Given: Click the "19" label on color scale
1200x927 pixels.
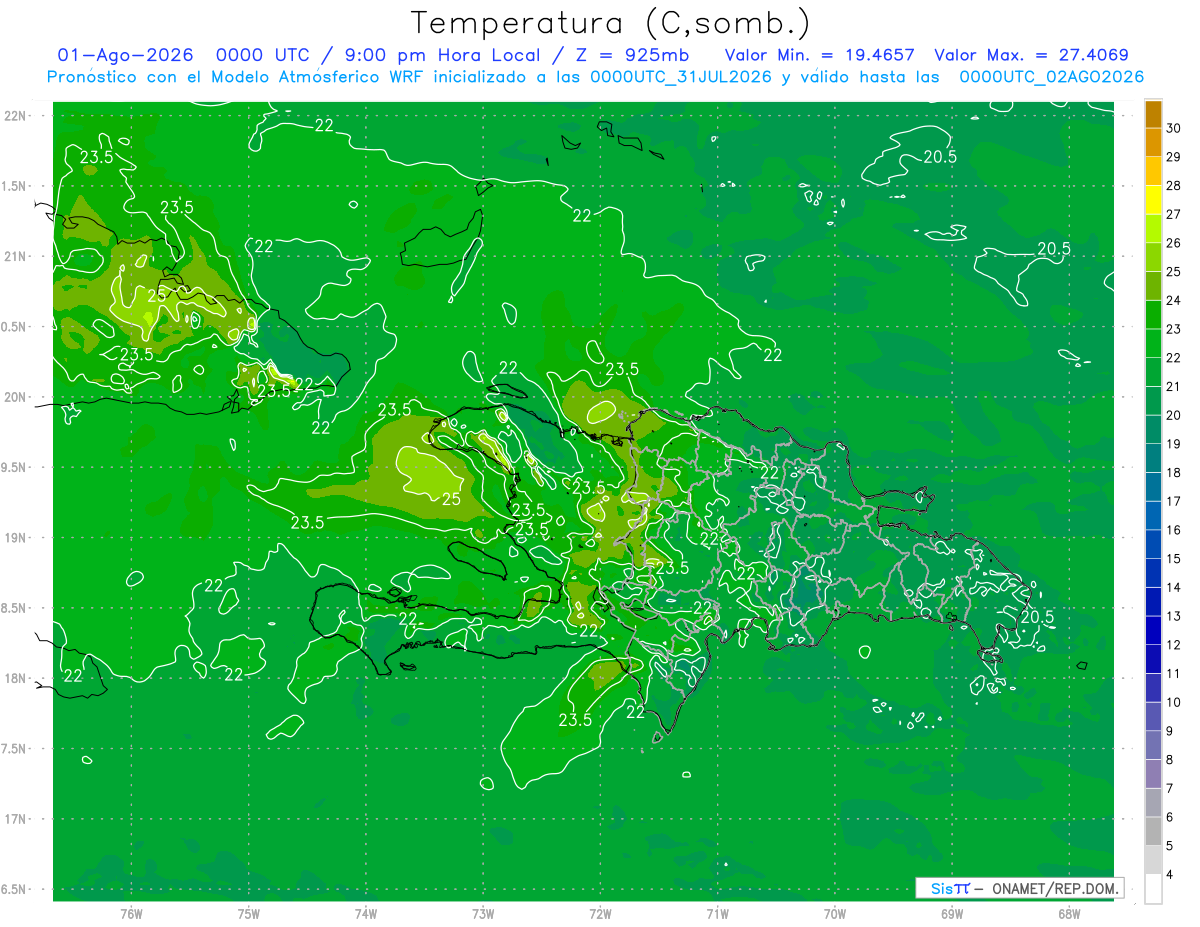Looking at the screenshot, I should pyautogui.click(x=1174, y=444).
